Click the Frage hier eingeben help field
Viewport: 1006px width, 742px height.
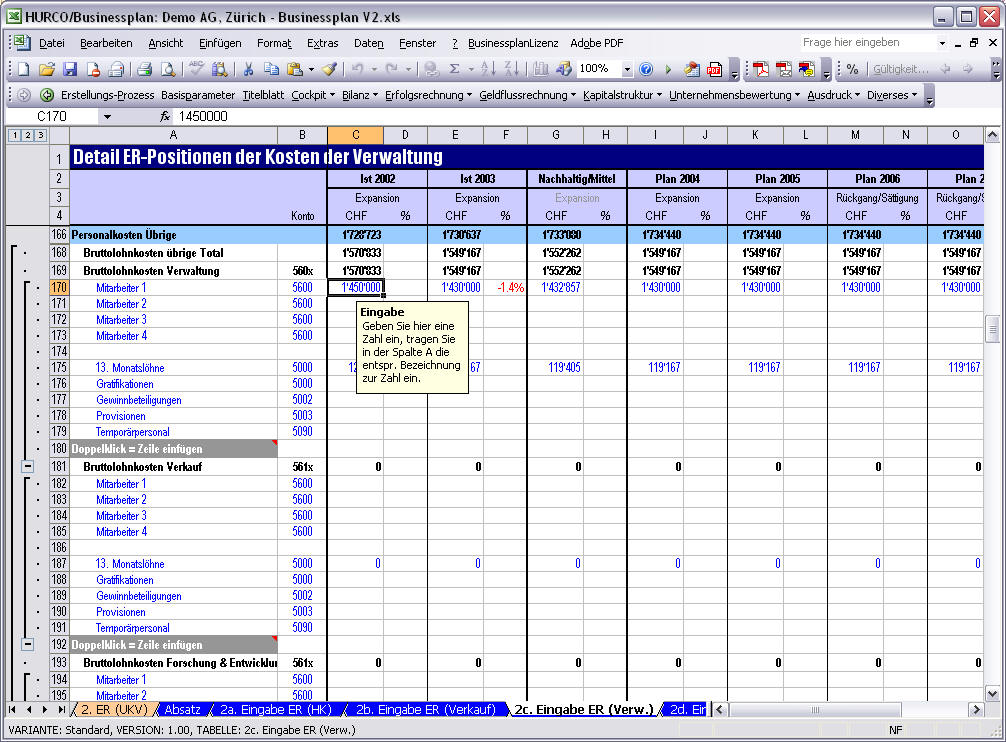867,42
